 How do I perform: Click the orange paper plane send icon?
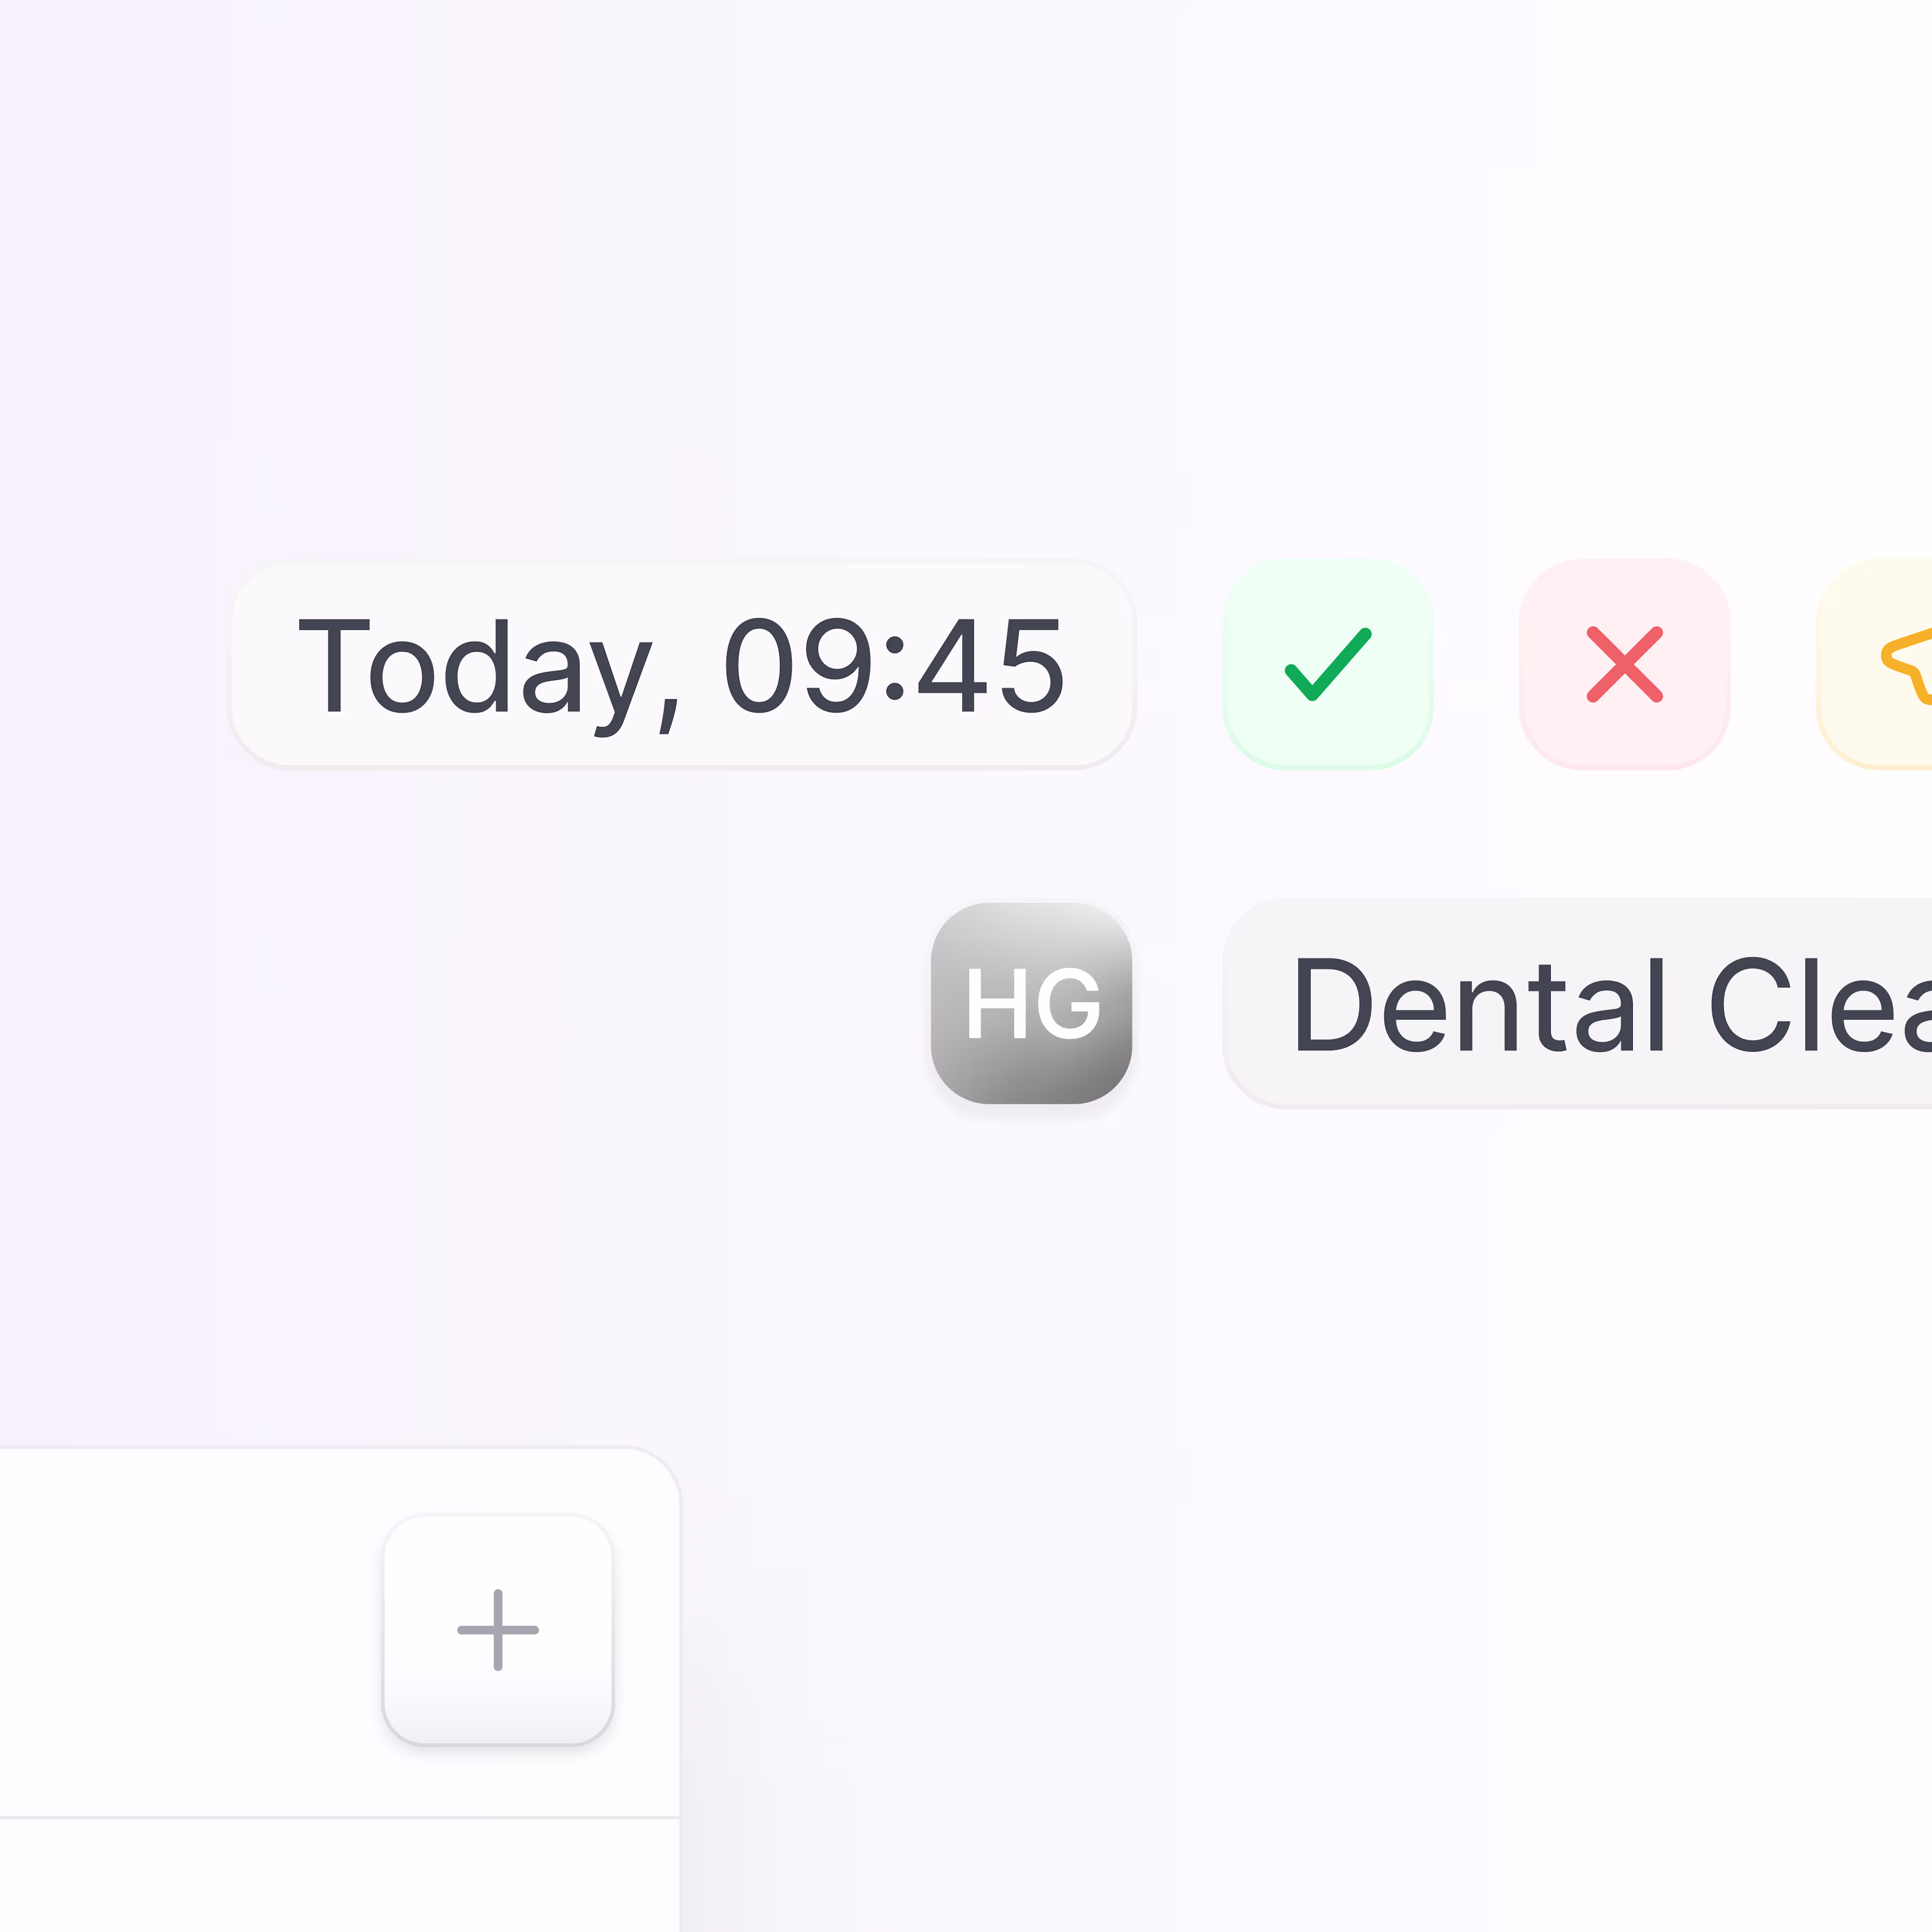coord(1875,664)
